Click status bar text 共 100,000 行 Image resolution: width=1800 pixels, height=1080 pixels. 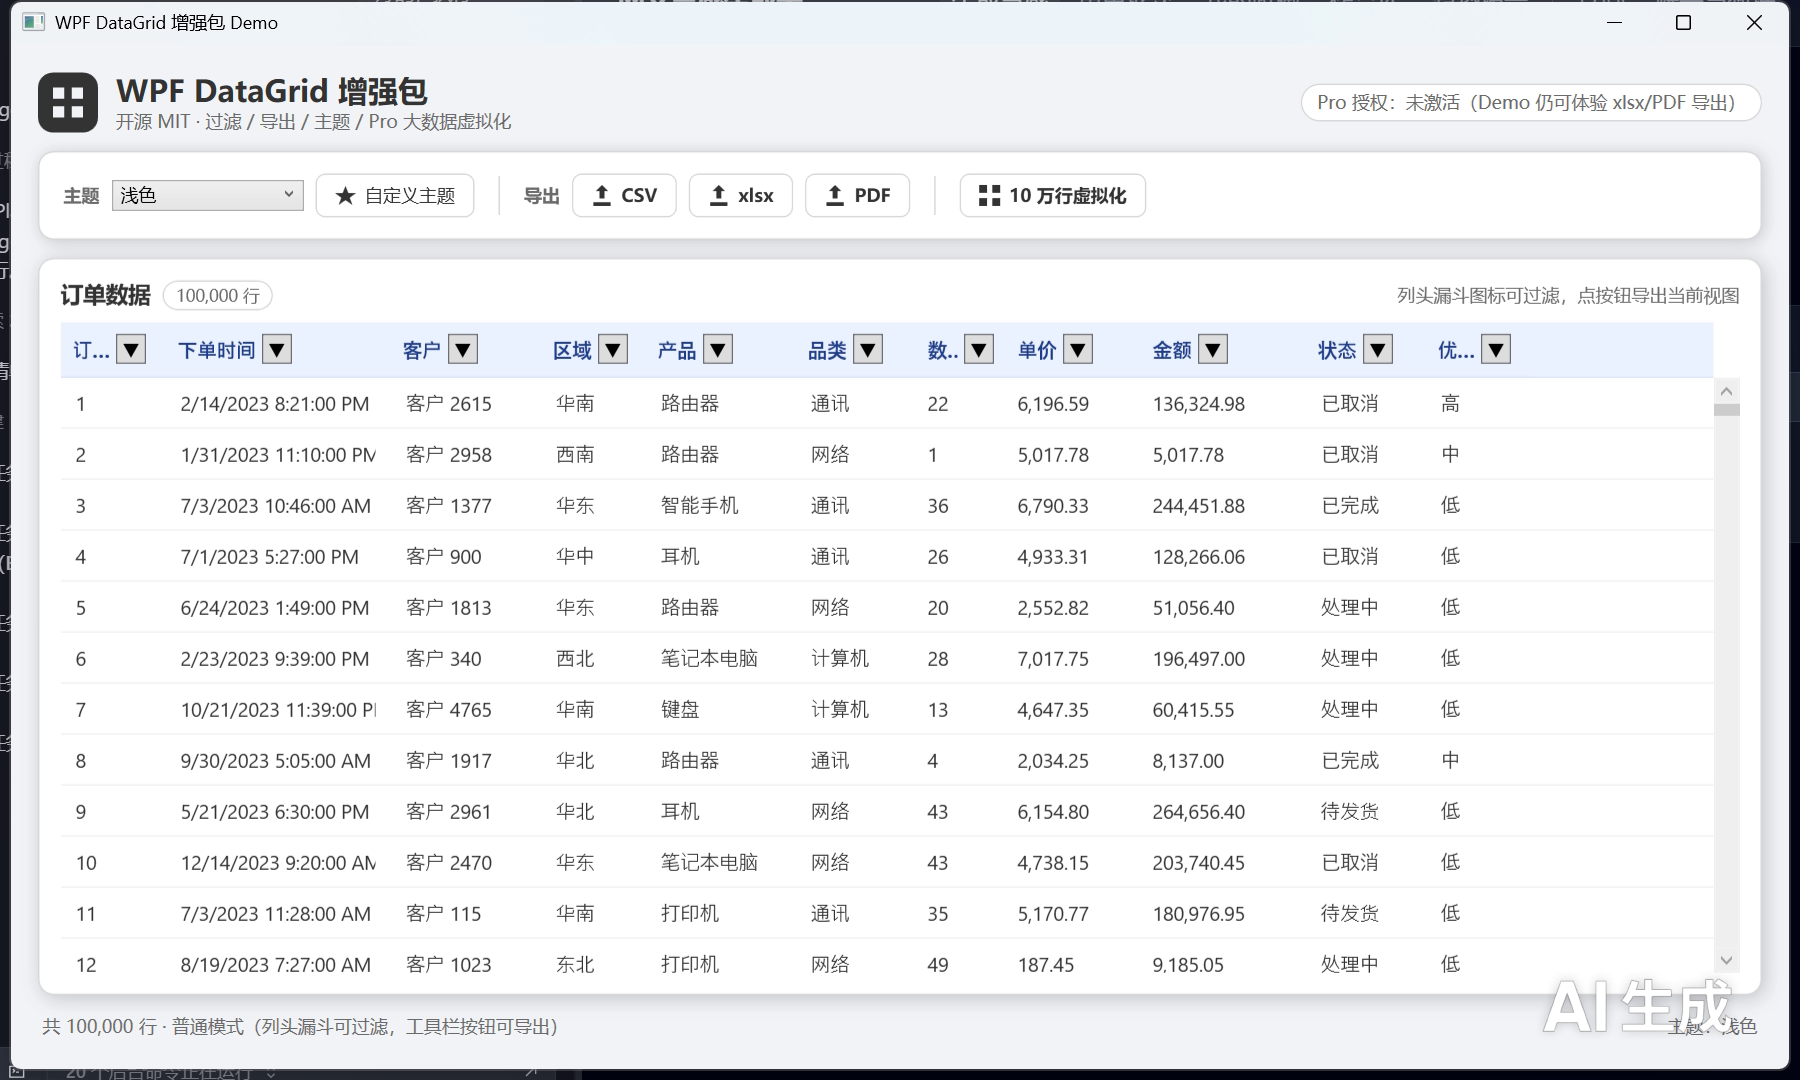(100, 1026)
